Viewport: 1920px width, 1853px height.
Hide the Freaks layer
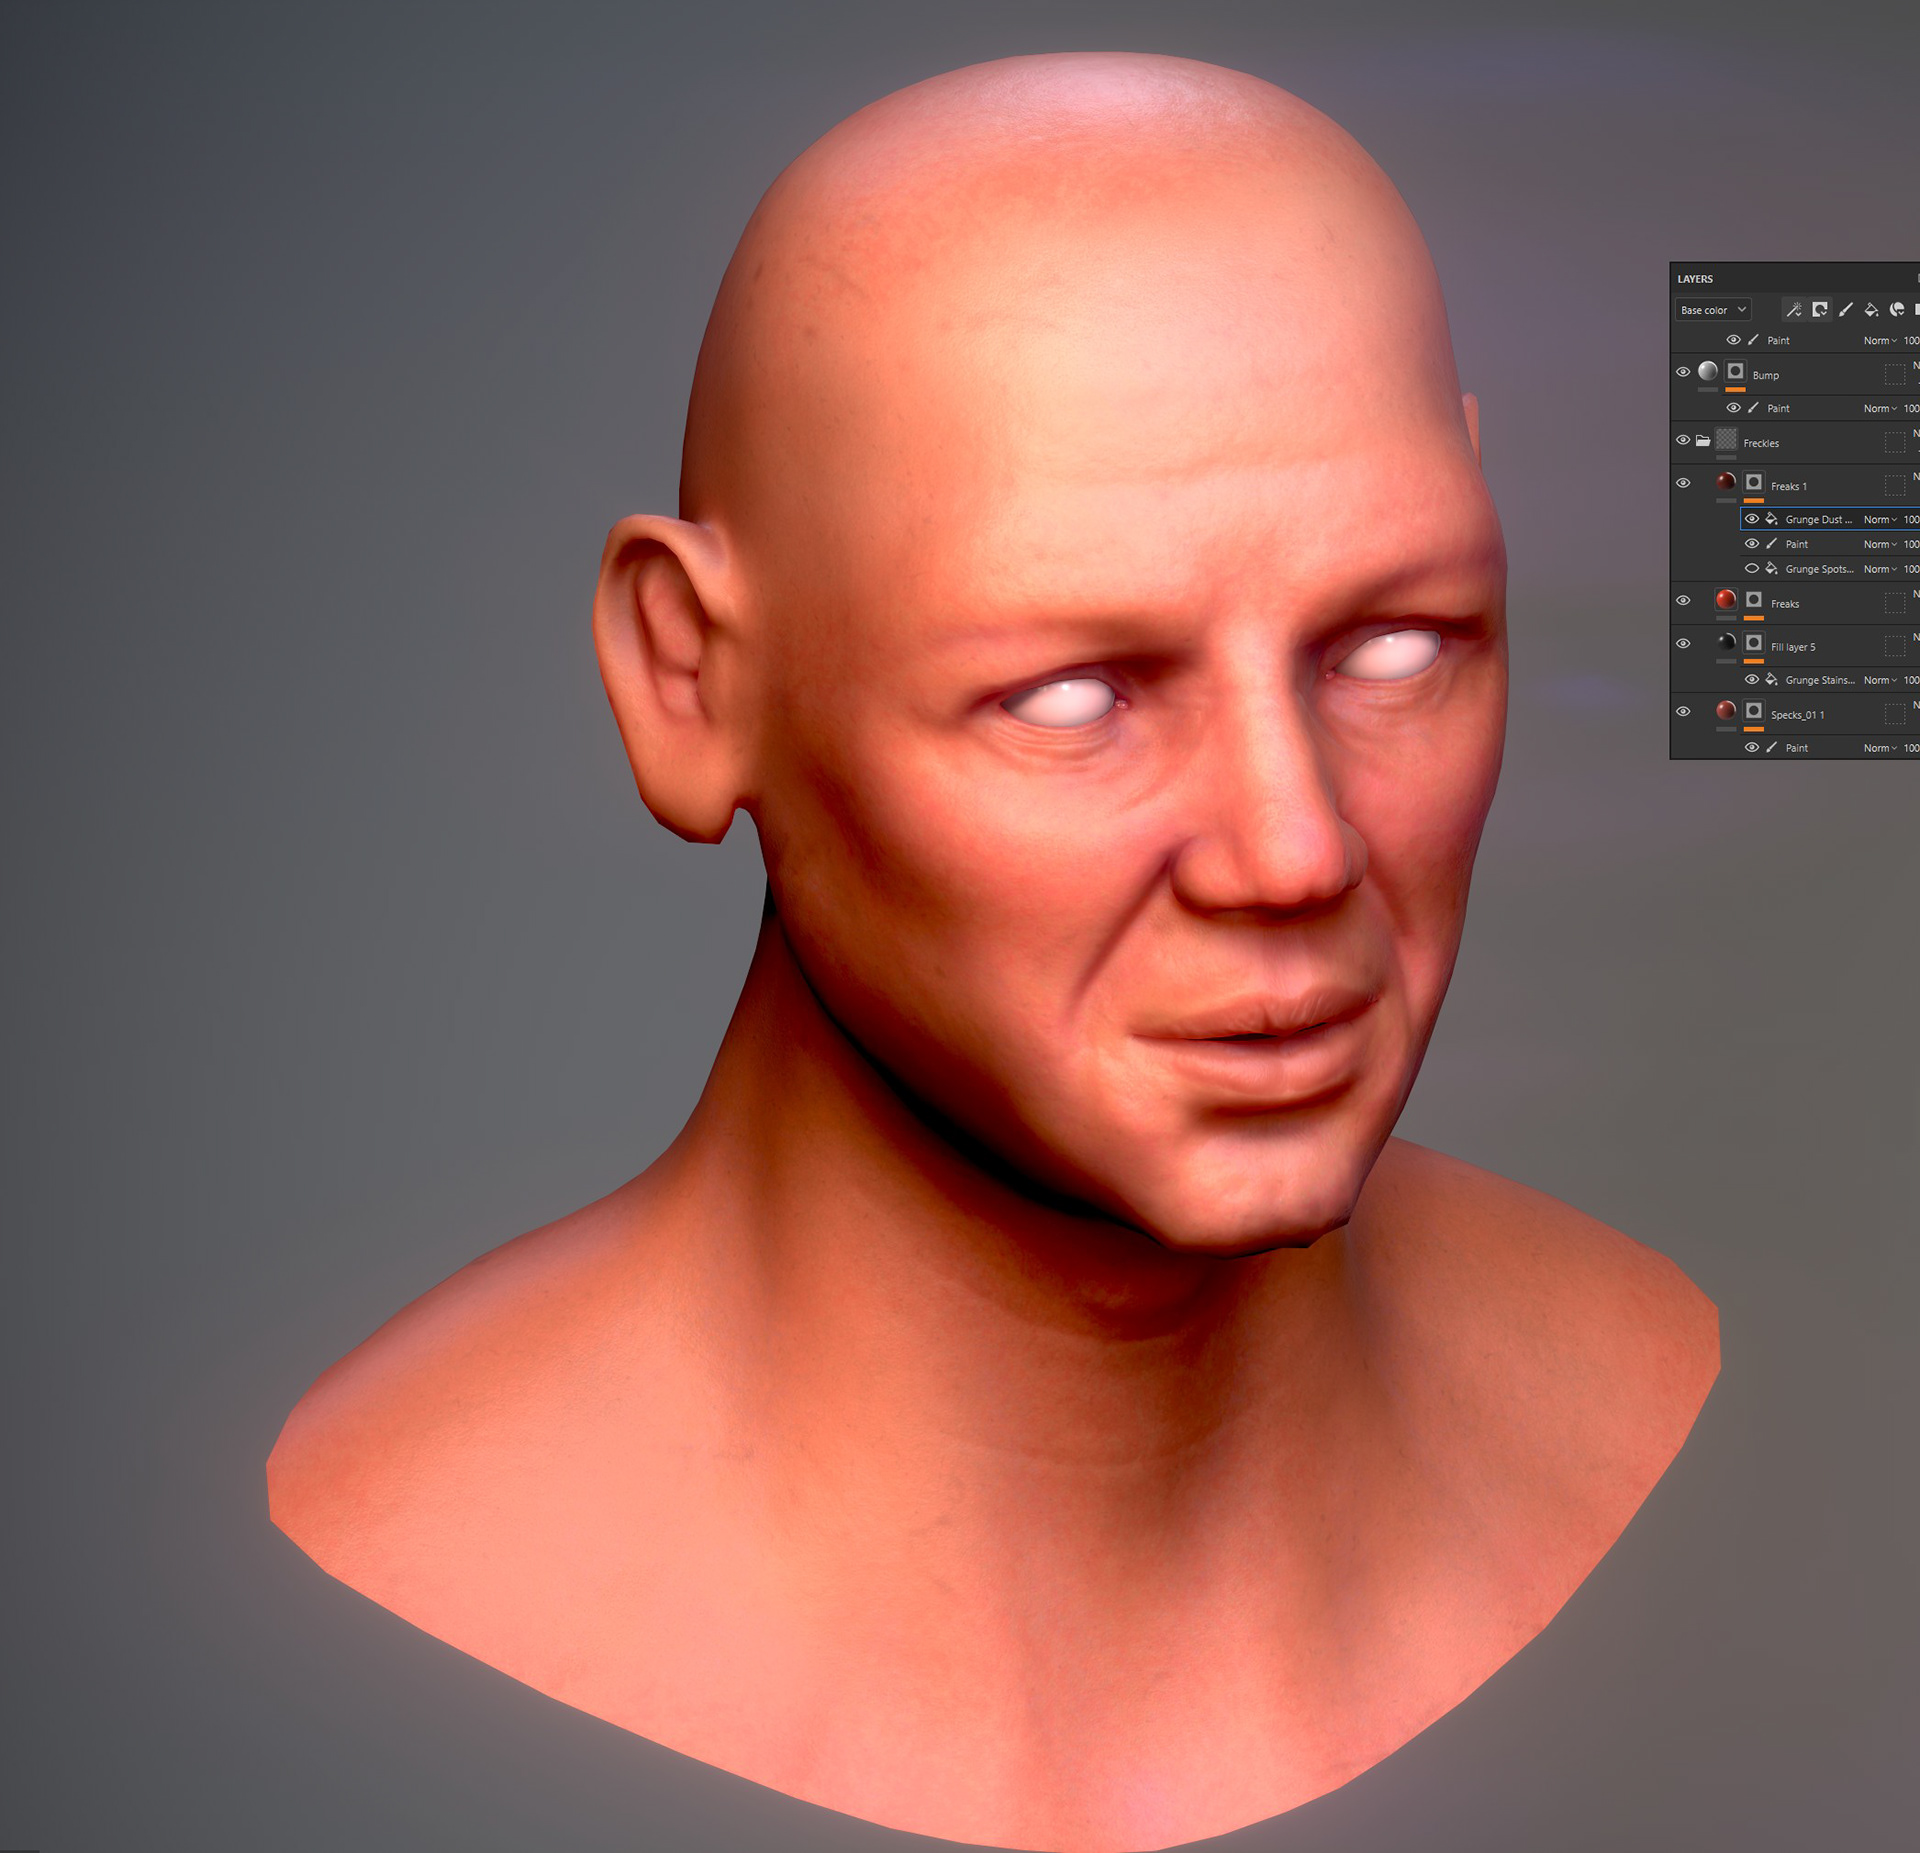click(x=1683, y=601)
